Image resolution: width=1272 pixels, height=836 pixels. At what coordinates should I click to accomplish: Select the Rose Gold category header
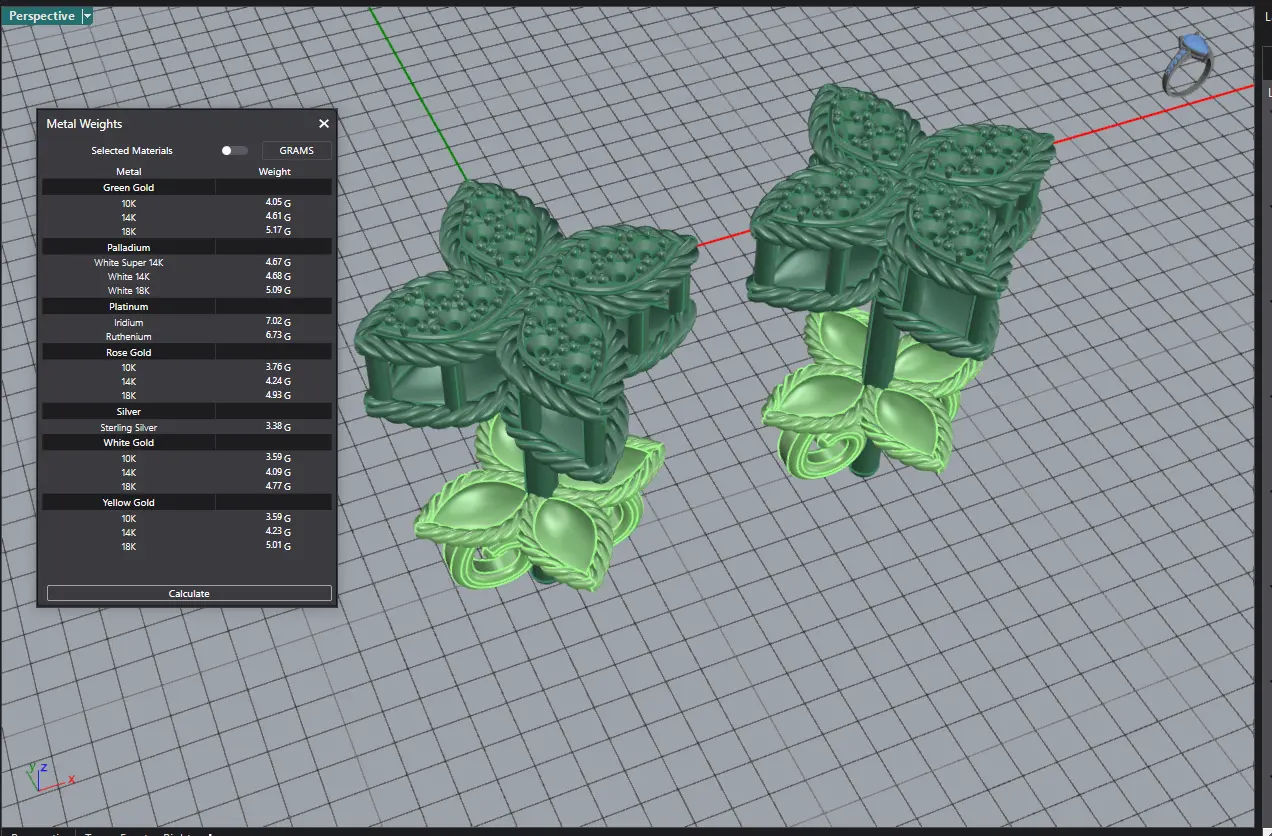click(129, 353)
